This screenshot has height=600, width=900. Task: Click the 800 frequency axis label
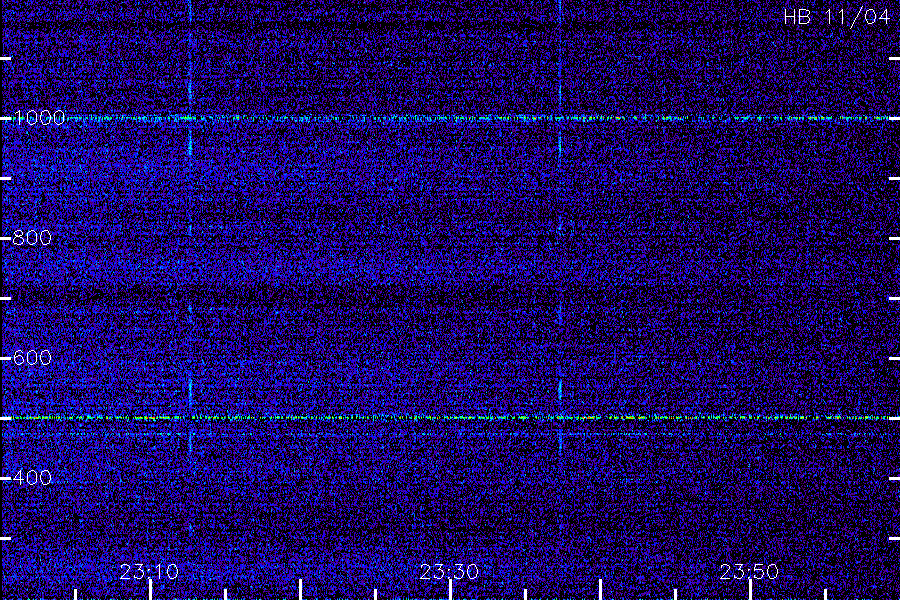click(x=32, y=238)
